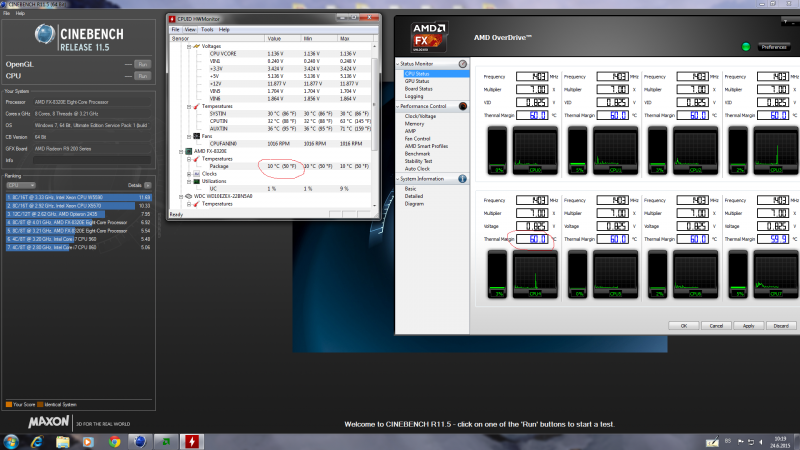Select Board Status in AMD OverDrive
The image size is (800, 450).
(418, 89)
